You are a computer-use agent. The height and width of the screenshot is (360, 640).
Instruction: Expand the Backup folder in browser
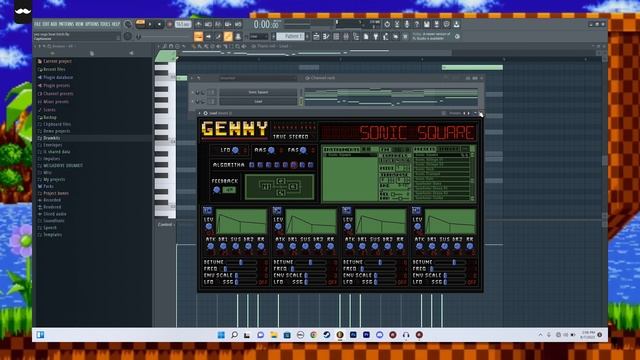pyautogui.click(x=50, y=117)
